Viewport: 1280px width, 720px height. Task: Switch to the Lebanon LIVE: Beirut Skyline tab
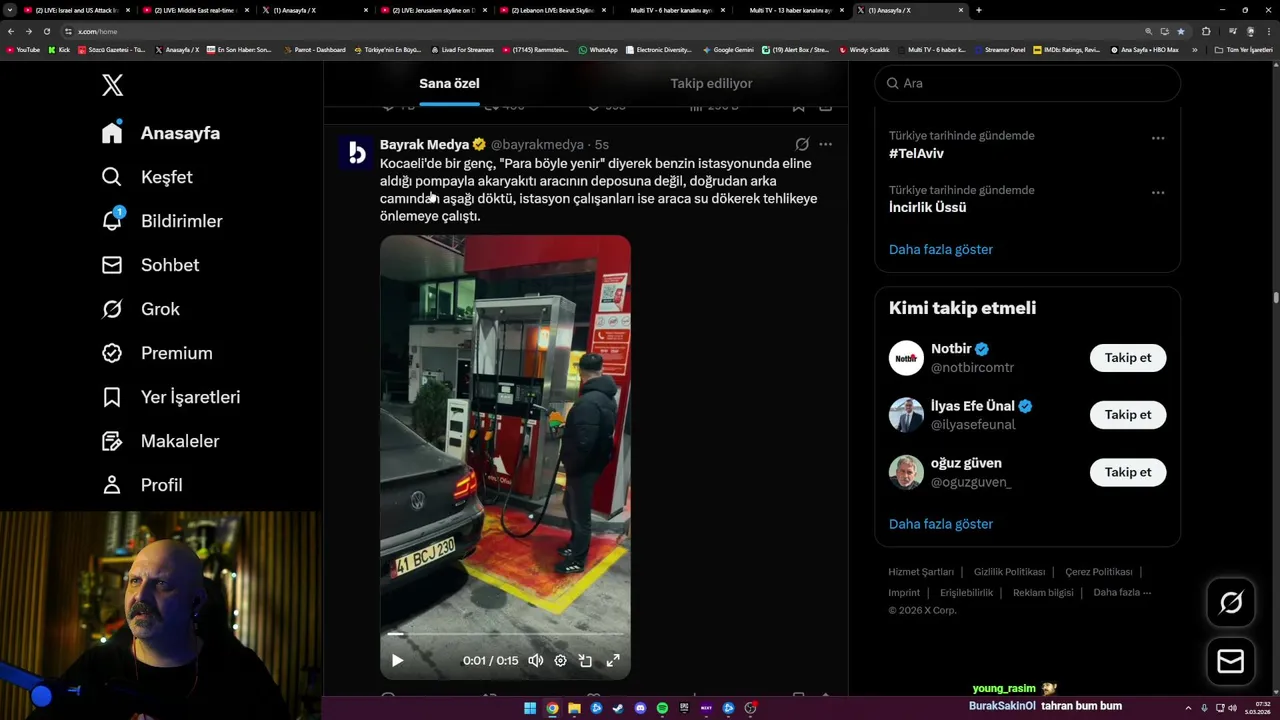[x=552, y=10]
